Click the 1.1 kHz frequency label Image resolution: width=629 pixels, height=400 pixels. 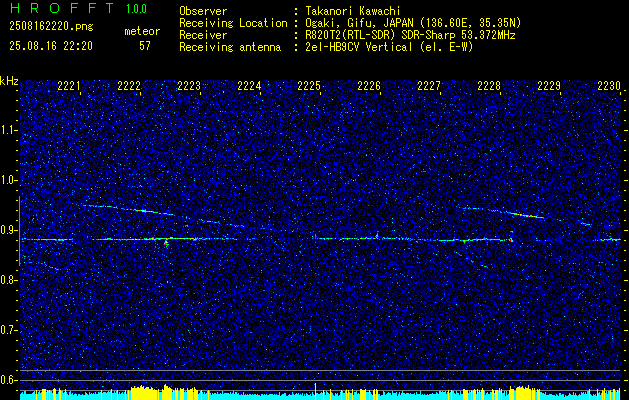pos(9,130)
